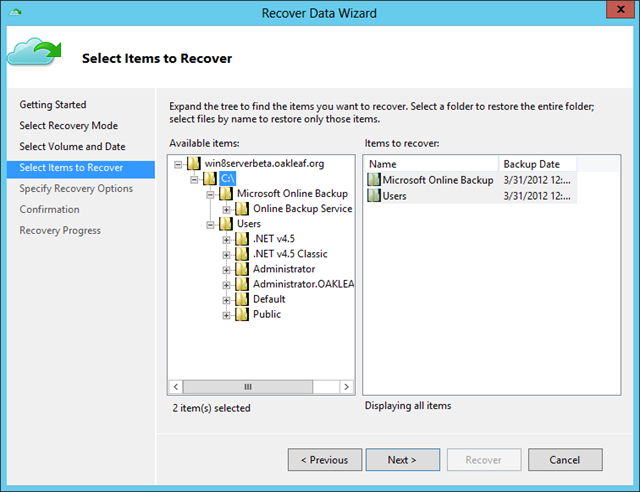Screen dimensions: 640x492
Task: Click the Users folder icon in tree
Action: click(226, 224)
